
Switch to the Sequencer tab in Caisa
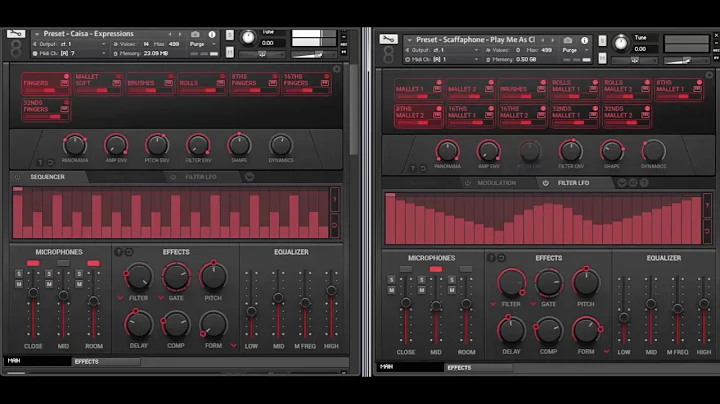tap(47, 177)
